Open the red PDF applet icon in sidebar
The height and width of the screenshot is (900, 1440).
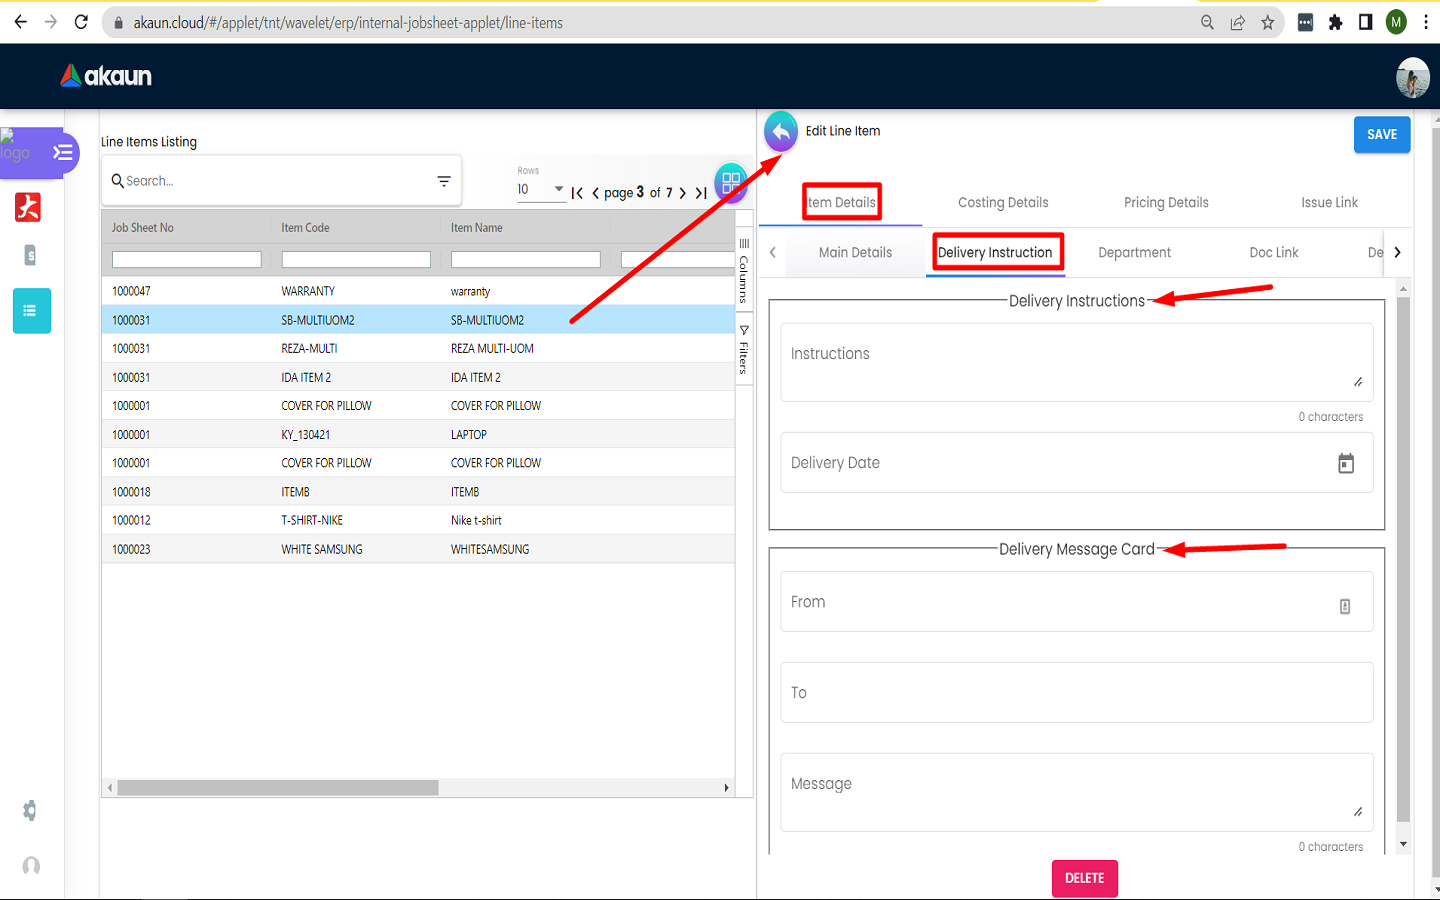coord(28,207)
